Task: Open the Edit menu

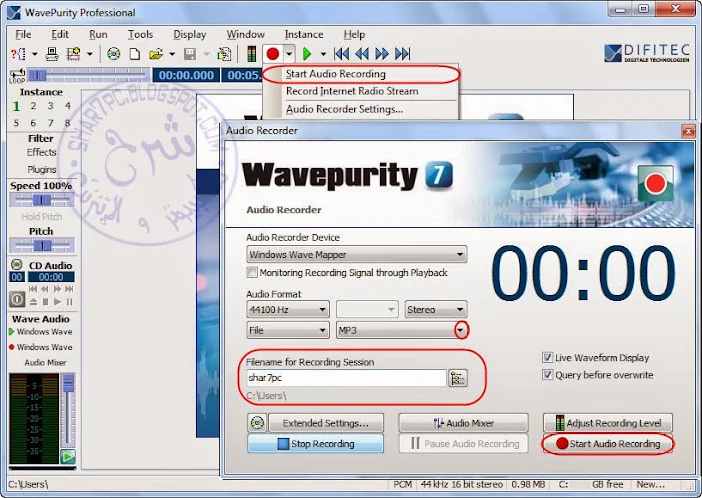Action: [x=60, y=34]
